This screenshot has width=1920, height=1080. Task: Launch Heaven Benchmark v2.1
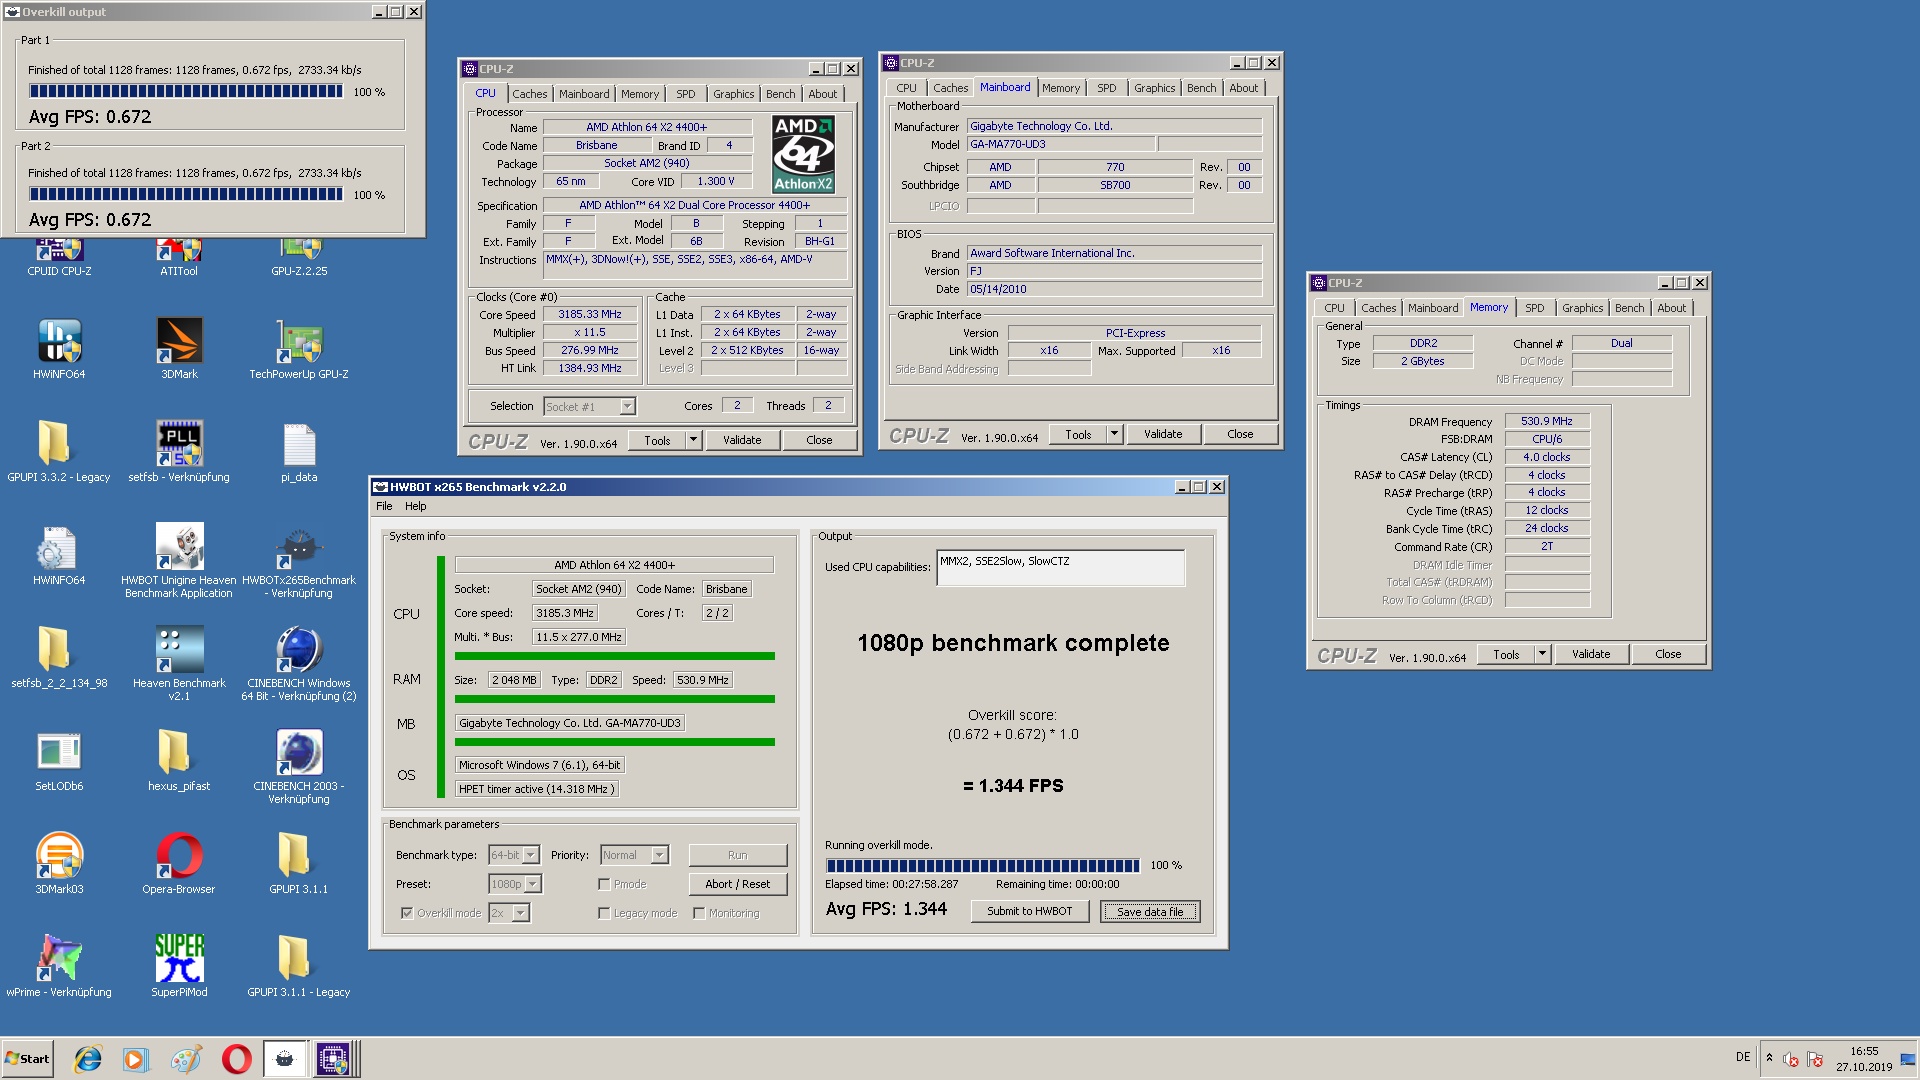[x=179, y=665]
